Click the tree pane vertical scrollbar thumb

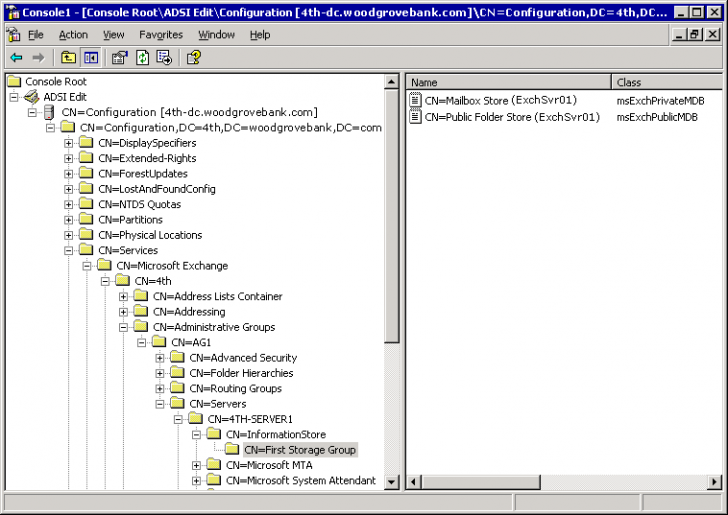(391, 216)
